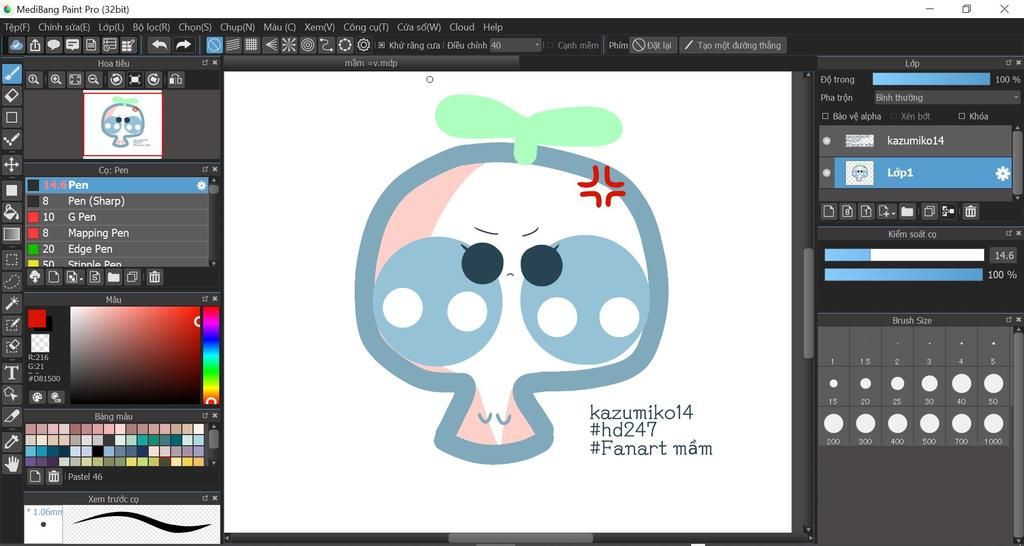
Task: Pick a hue from the rainbow strip
Action: (211, 355)
